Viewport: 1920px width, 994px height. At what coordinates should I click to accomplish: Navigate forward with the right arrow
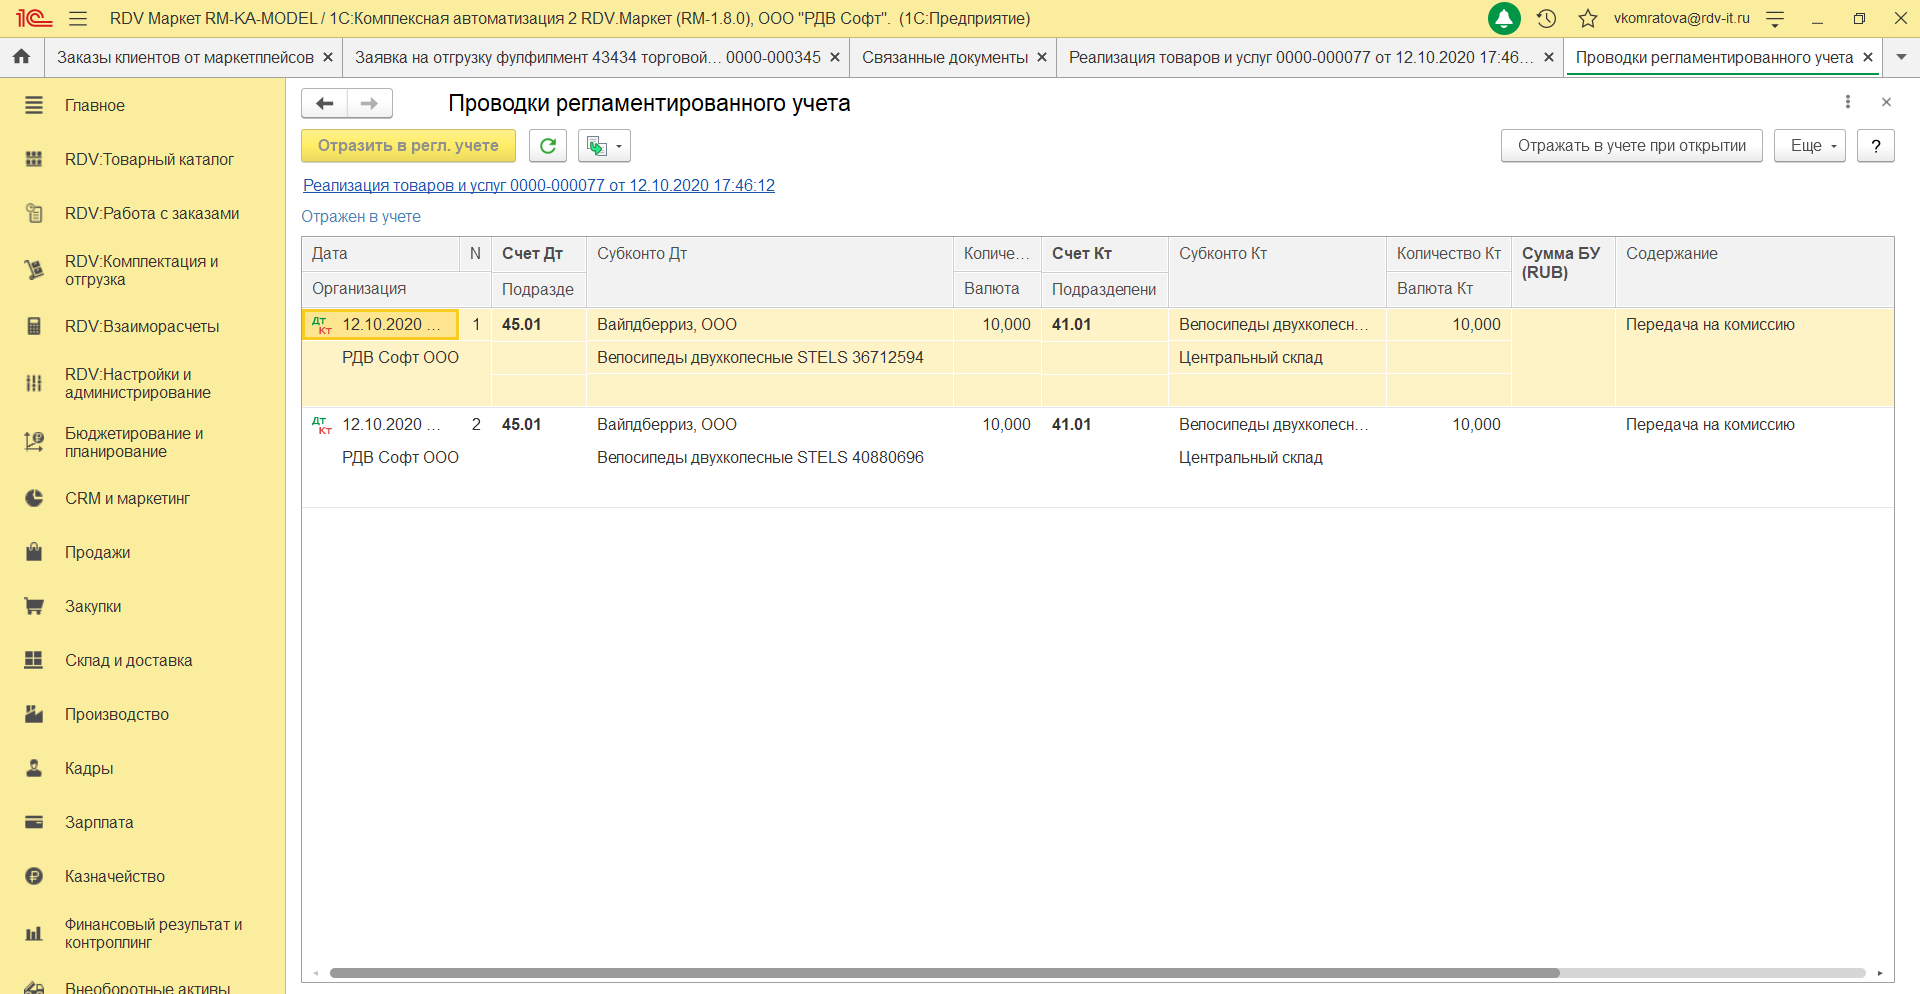tap(370, 103)
